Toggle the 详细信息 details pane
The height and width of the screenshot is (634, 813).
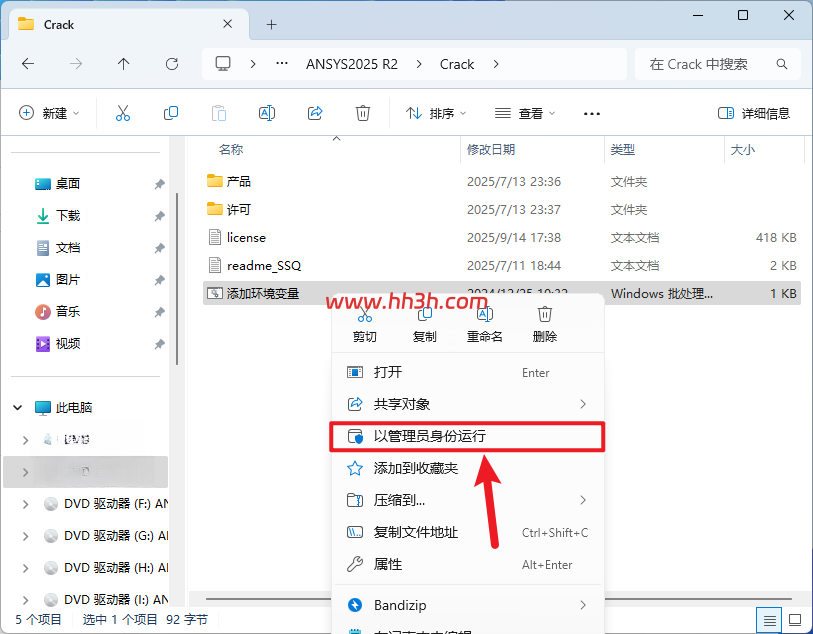(753, 113)
